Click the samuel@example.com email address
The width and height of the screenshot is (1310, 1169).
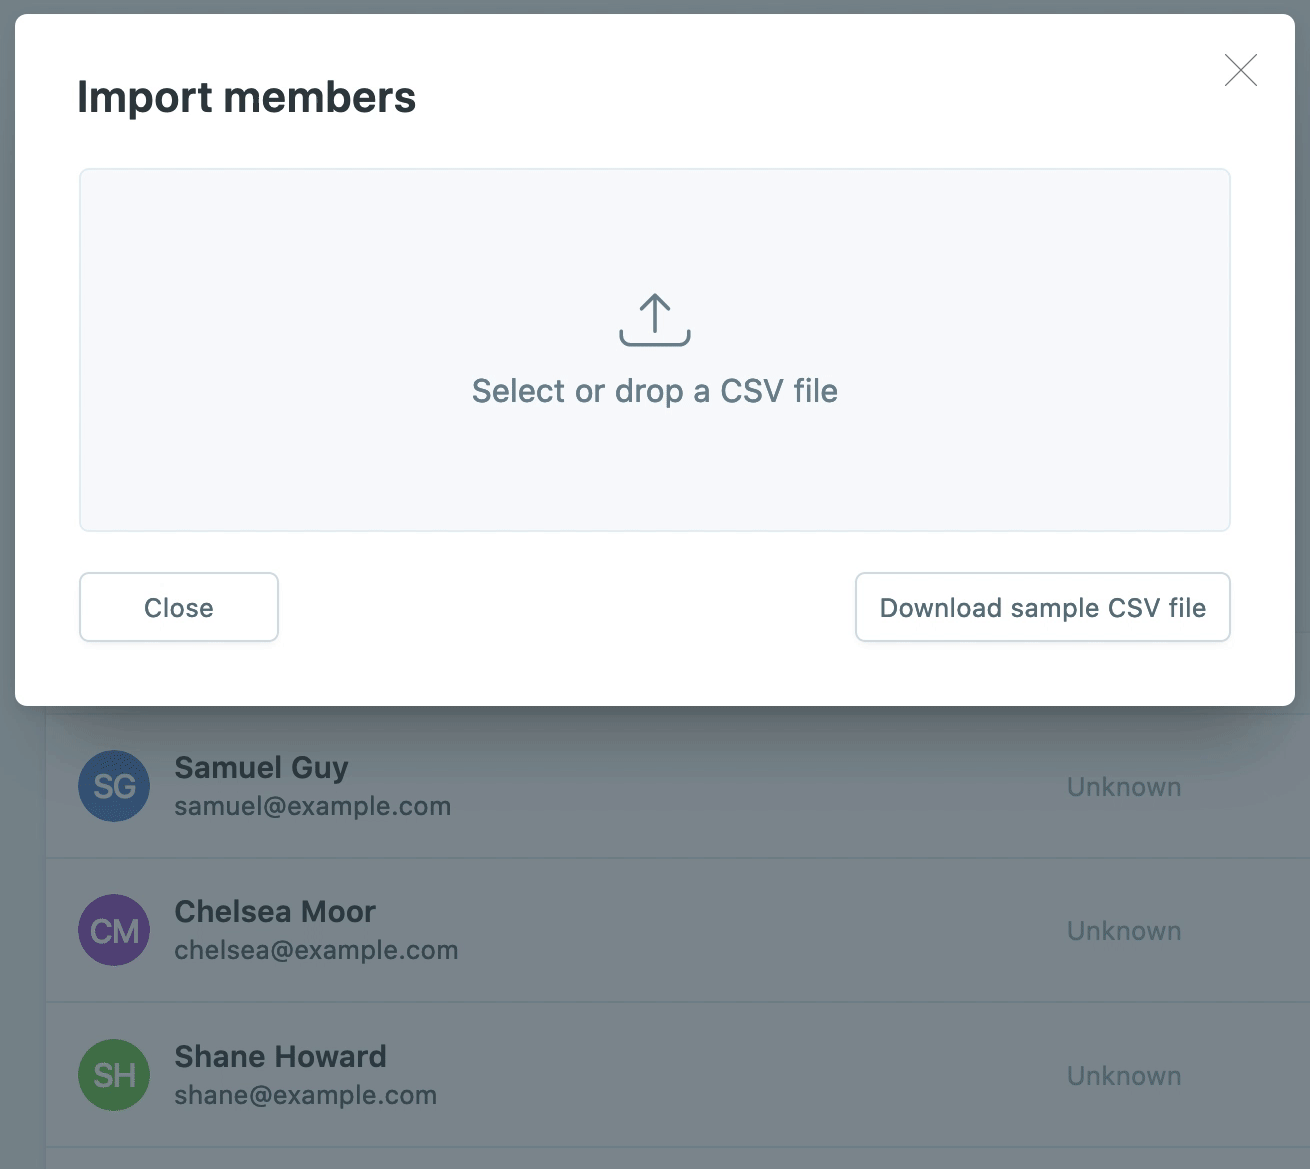312,806
